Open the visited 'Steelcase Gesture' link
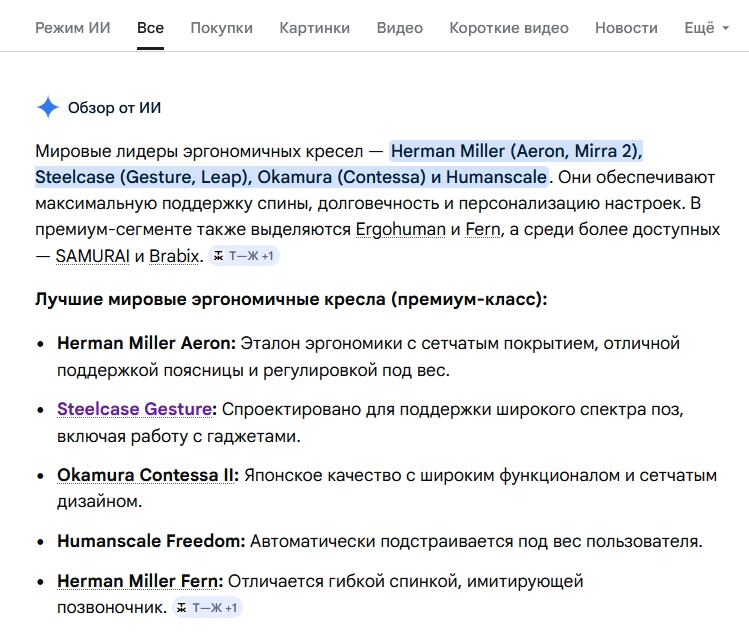This screenshot has height=635, width=749. click(135, 409)
